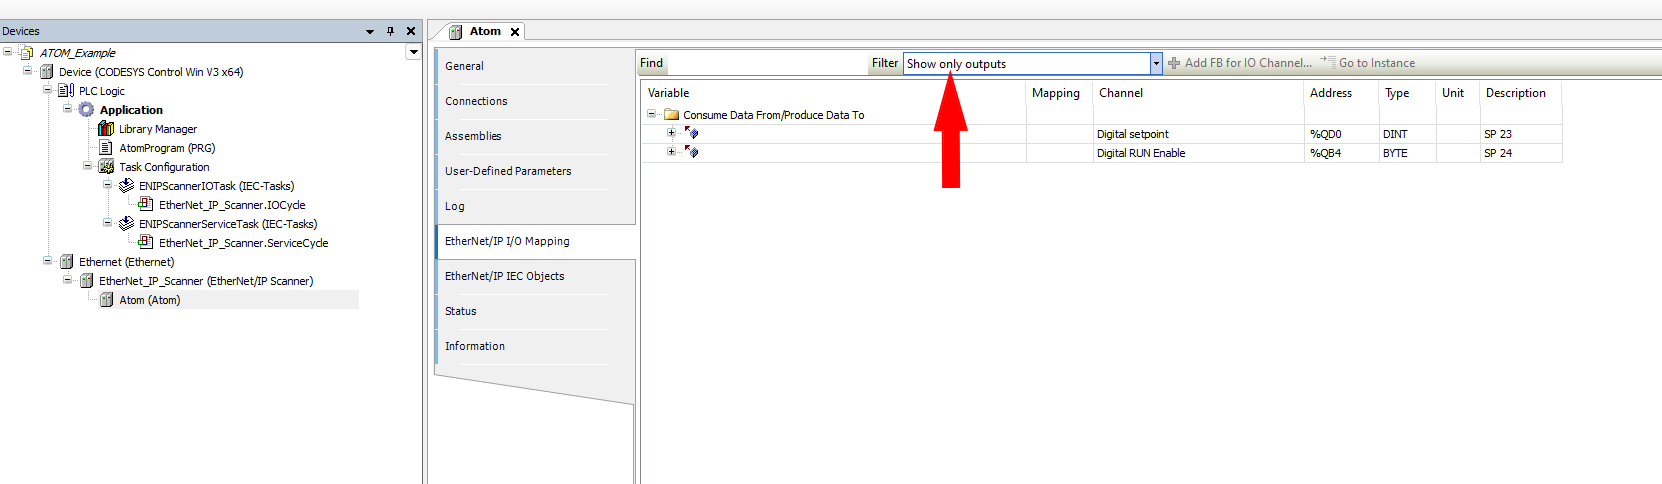Select the Digital setpoint channel cell

tap(1198, 134)
